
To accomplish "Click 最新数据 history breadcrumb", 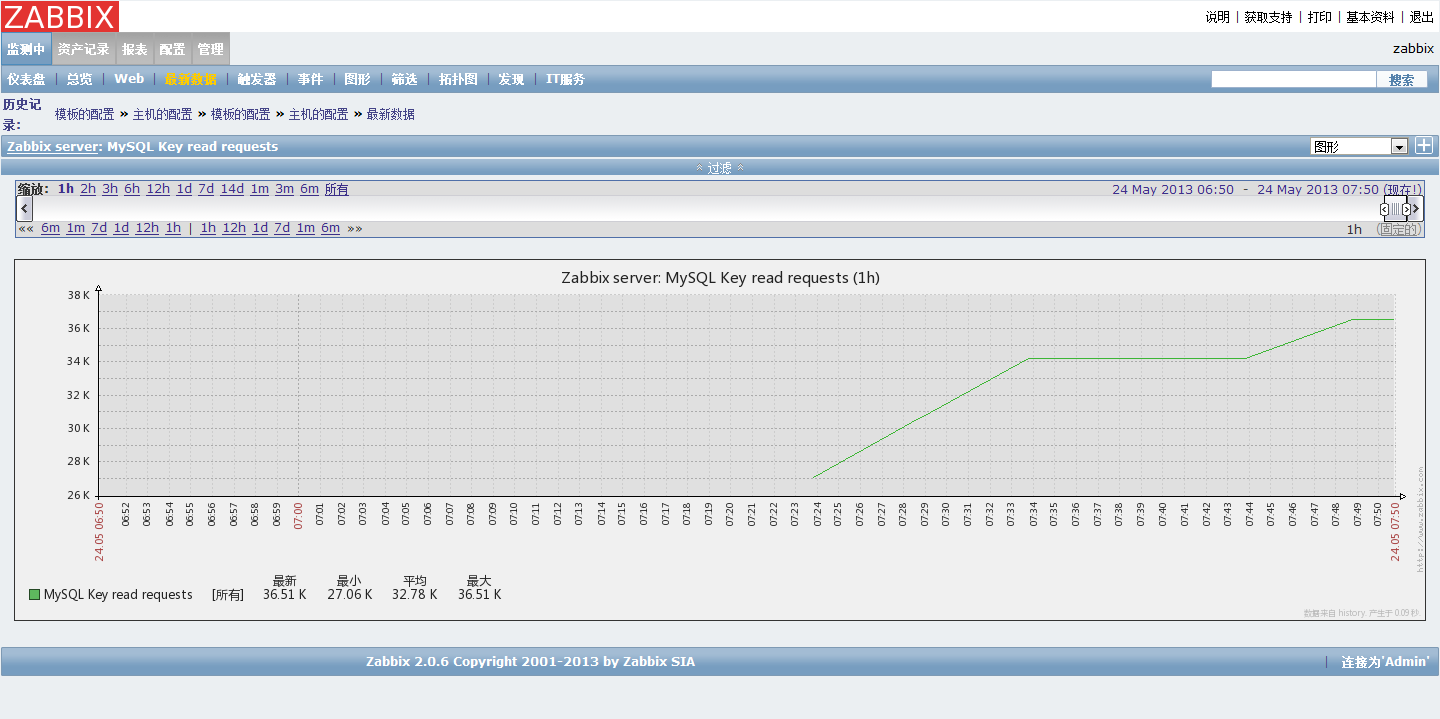I will [x=390, y=114].
